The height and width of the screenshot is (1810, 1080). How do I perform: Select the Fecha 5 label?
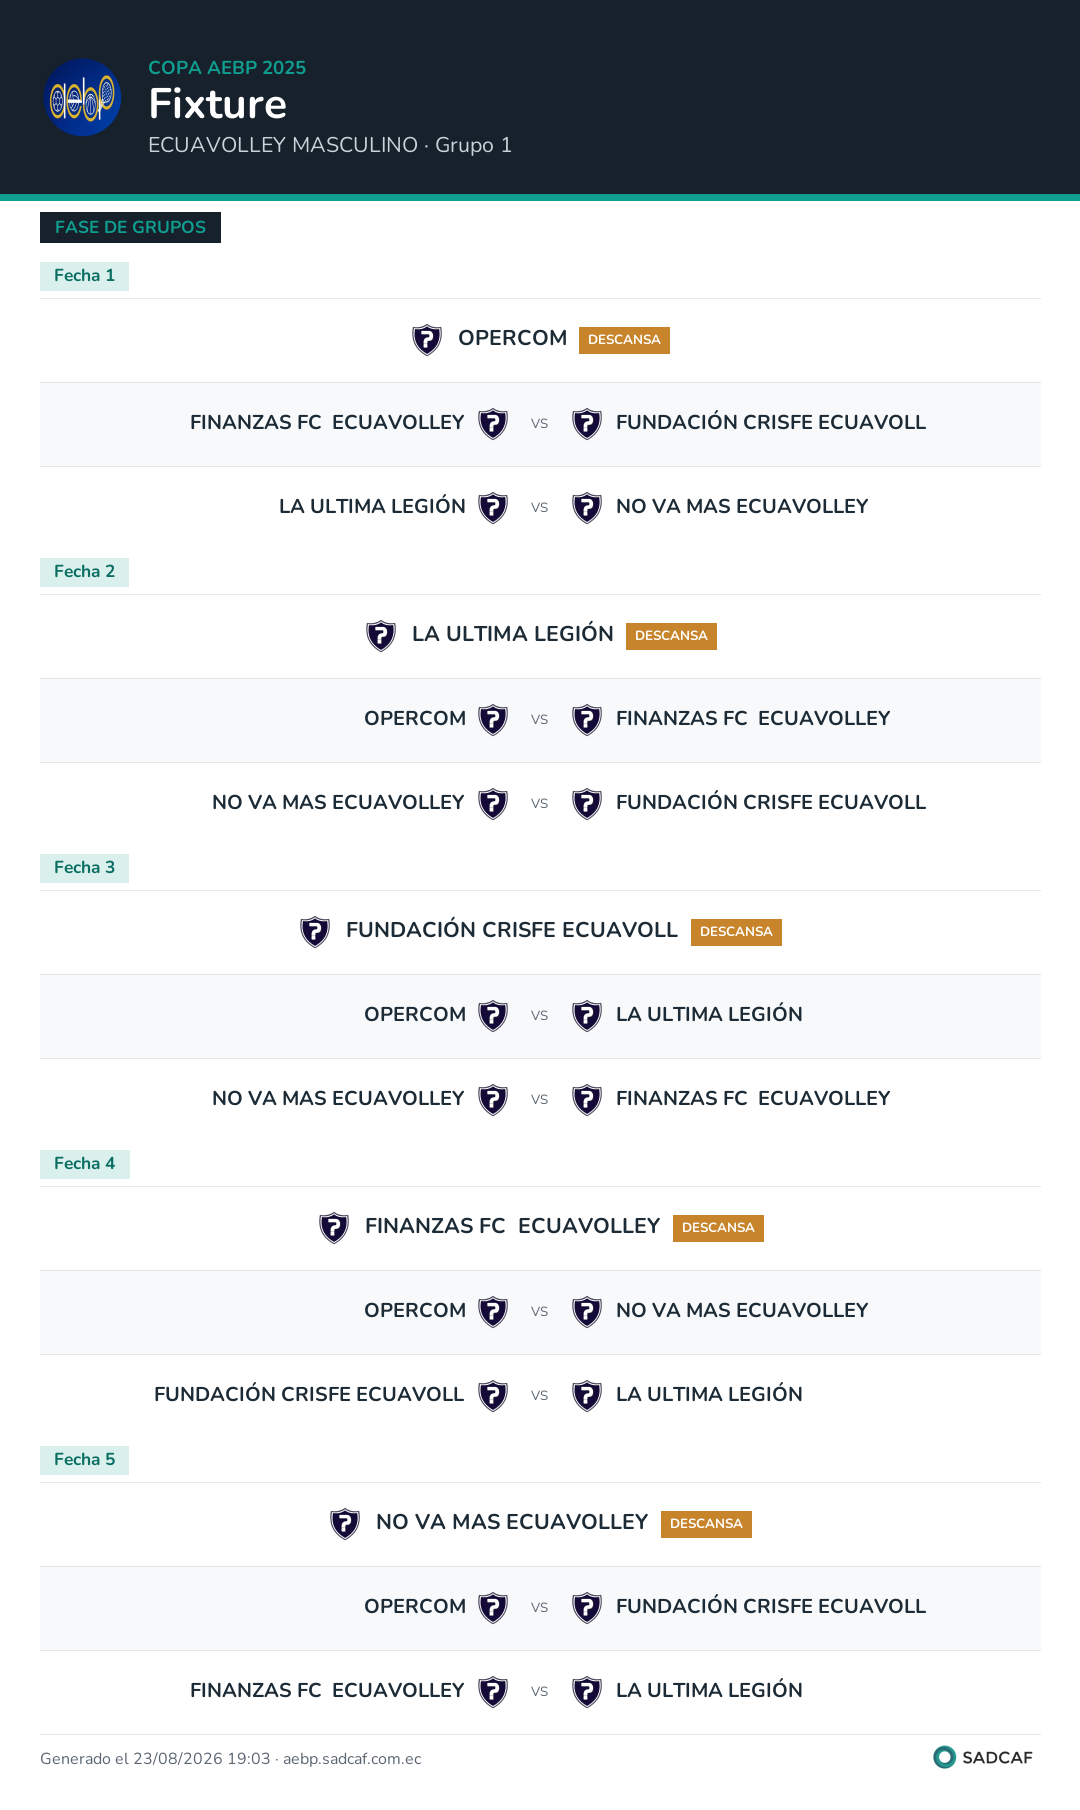[84, 1460]
